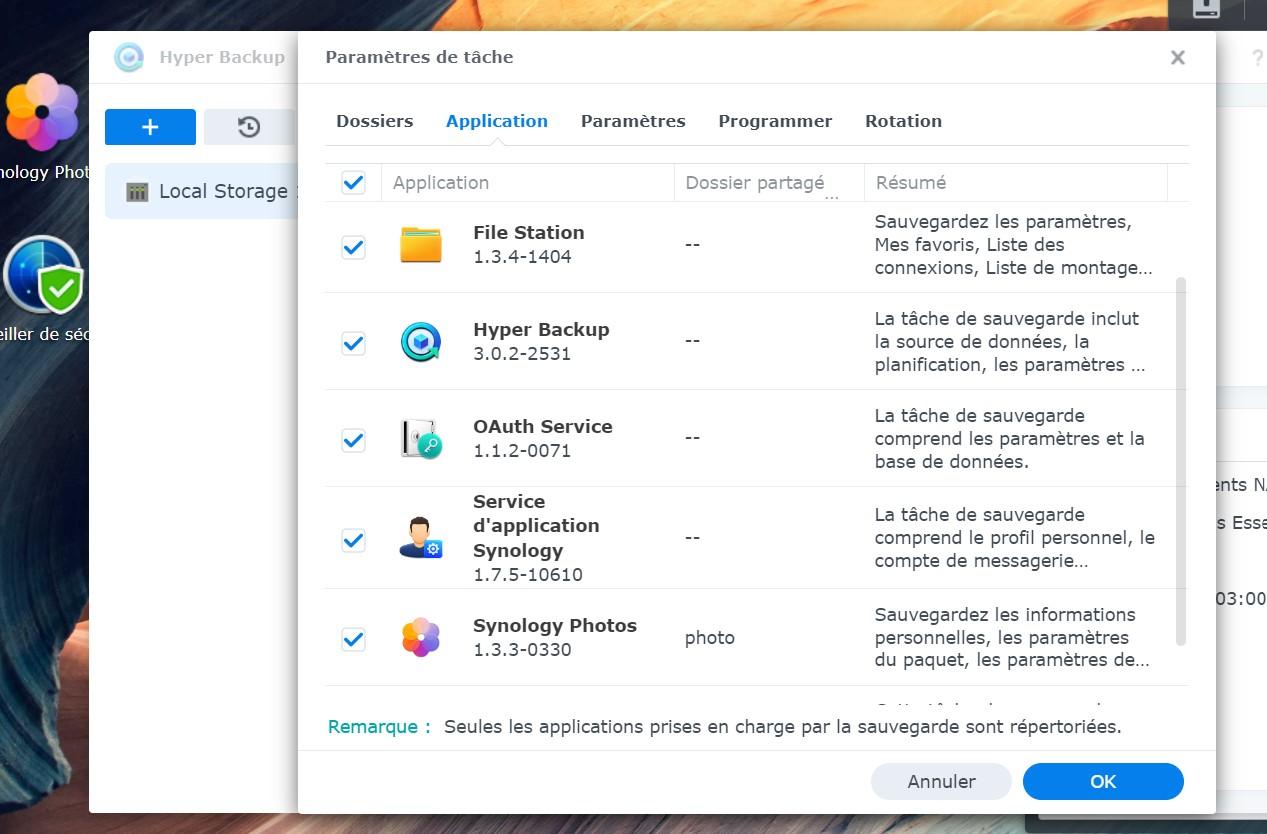1267x834 pixels.
Task: Click the backup history clock icon
Action: pyautogui.click(x=249, y=127)
